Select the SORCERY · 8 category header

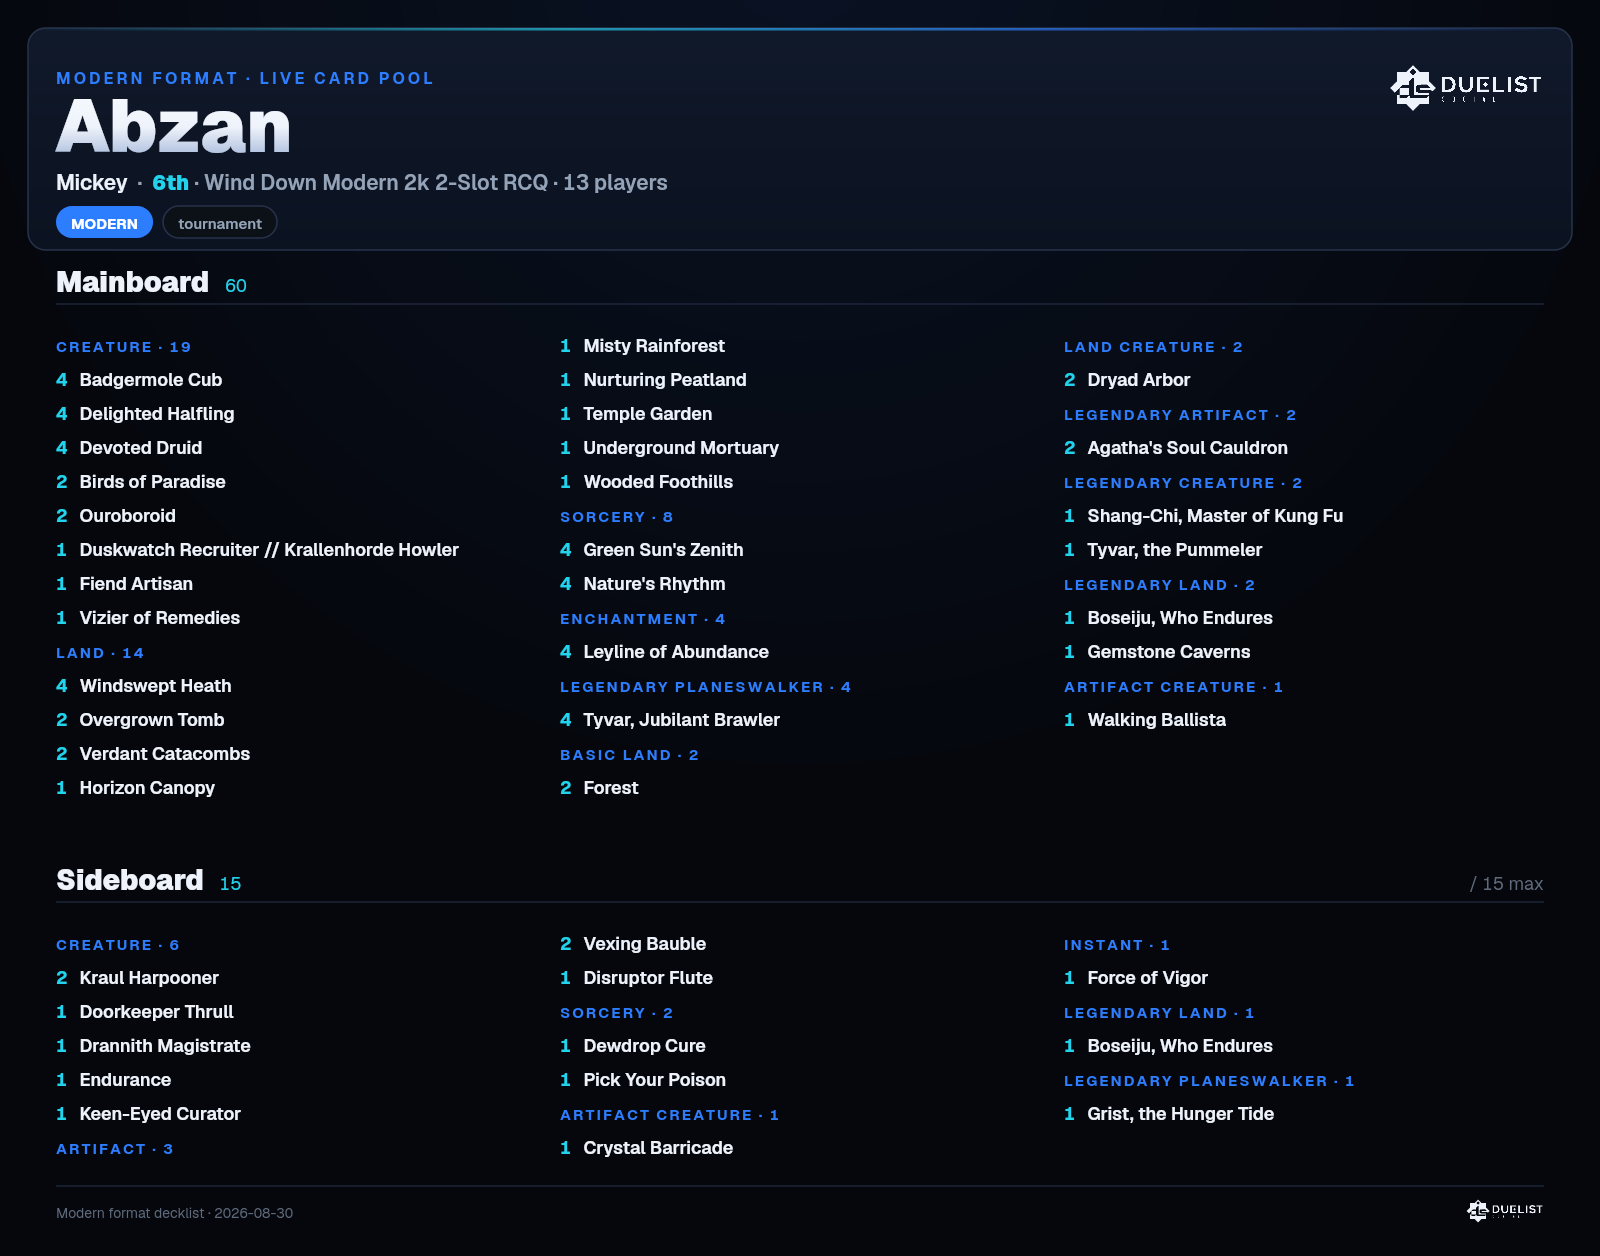tap(616, 517)
